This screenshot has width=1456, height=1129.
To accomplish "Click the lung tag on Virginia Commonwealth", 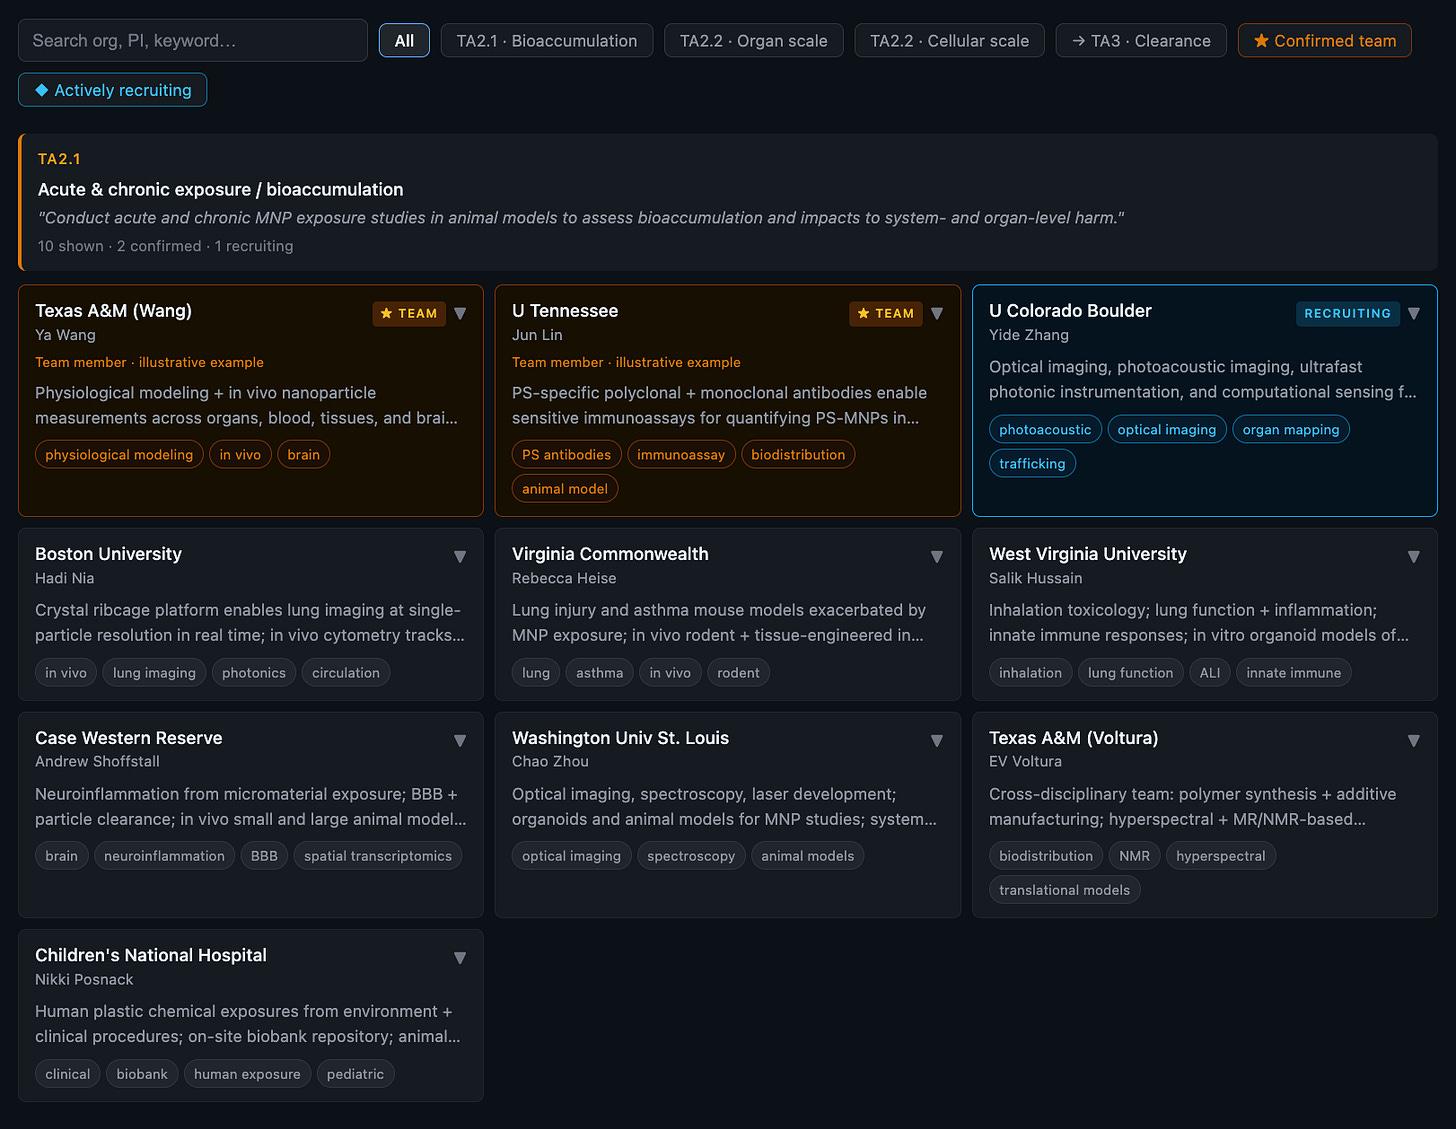I will click(536, 673).
